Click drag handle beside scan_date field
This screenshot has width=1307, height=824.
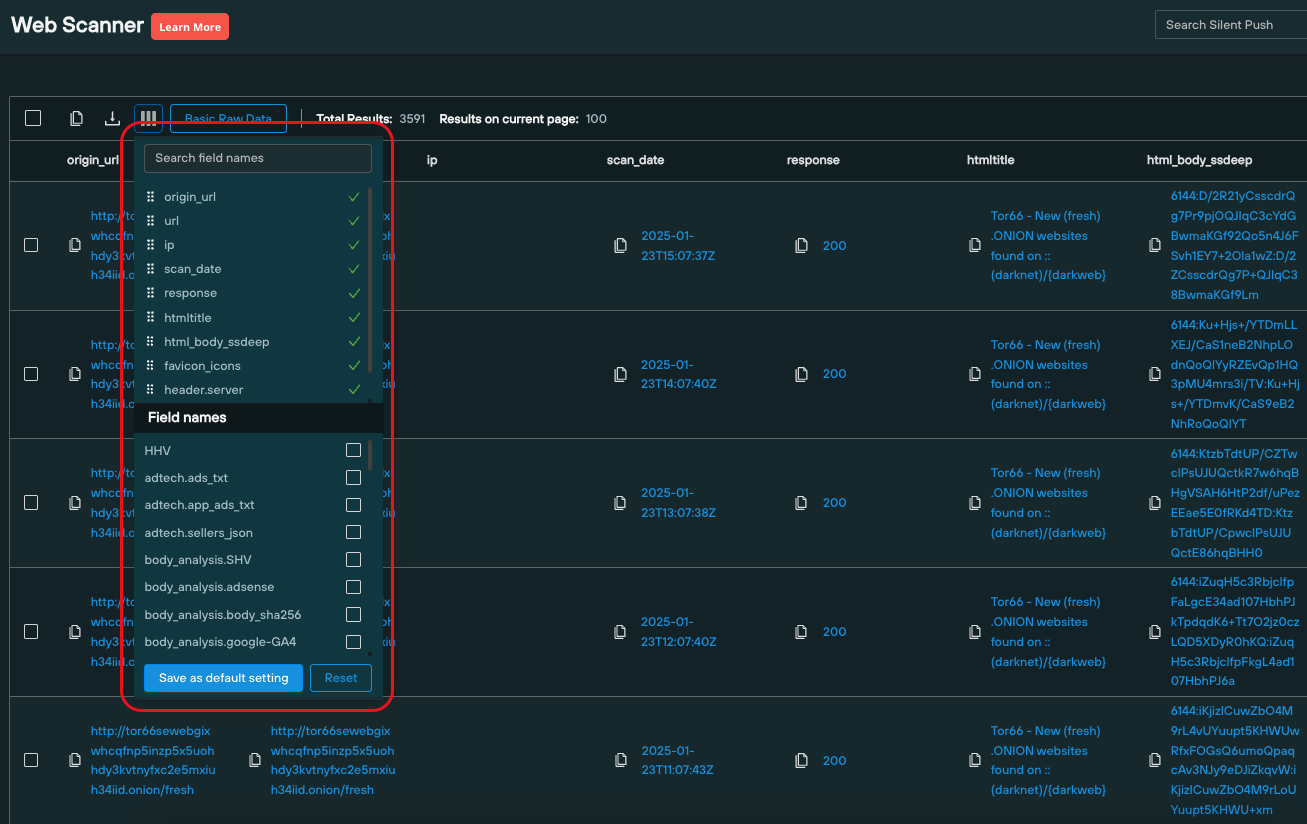pyautogui.click(x=151, y=269)
